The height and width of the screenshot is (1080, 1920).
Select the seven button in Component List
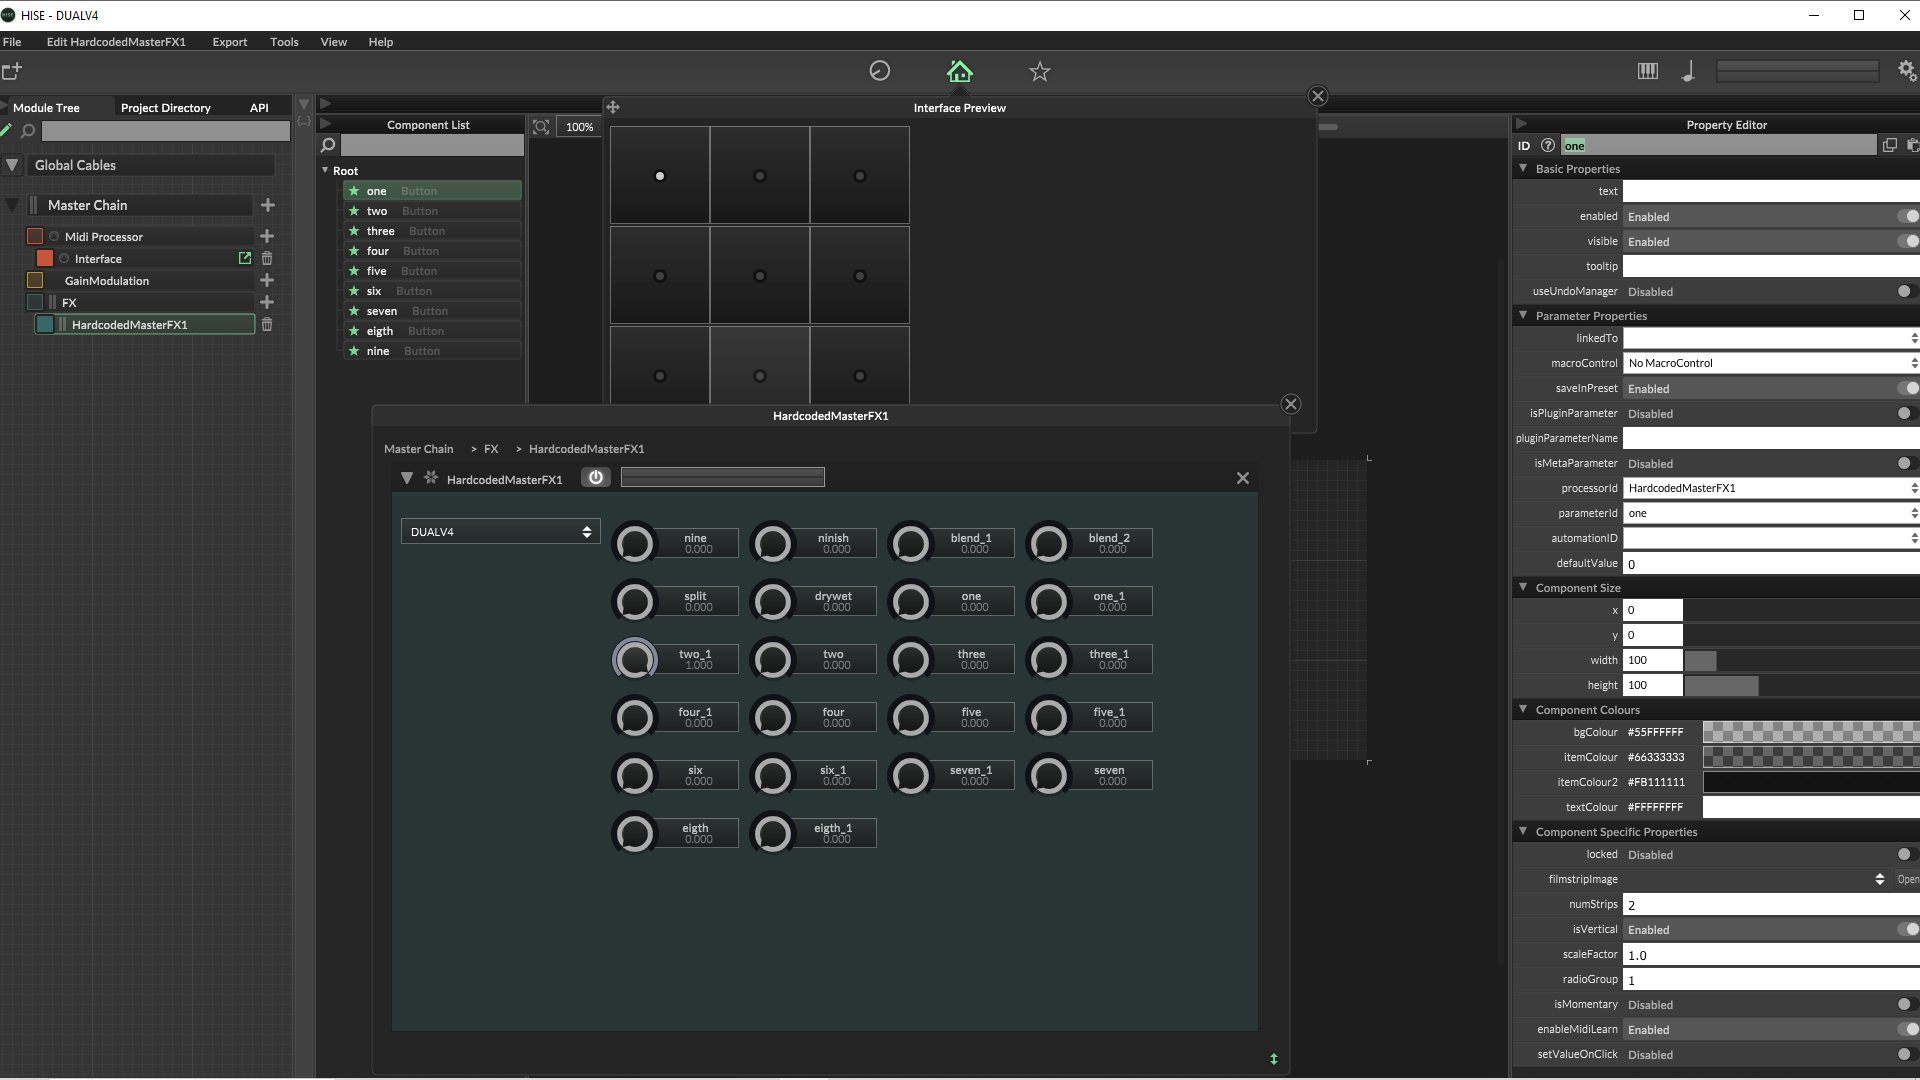click(x=432, y=311)
